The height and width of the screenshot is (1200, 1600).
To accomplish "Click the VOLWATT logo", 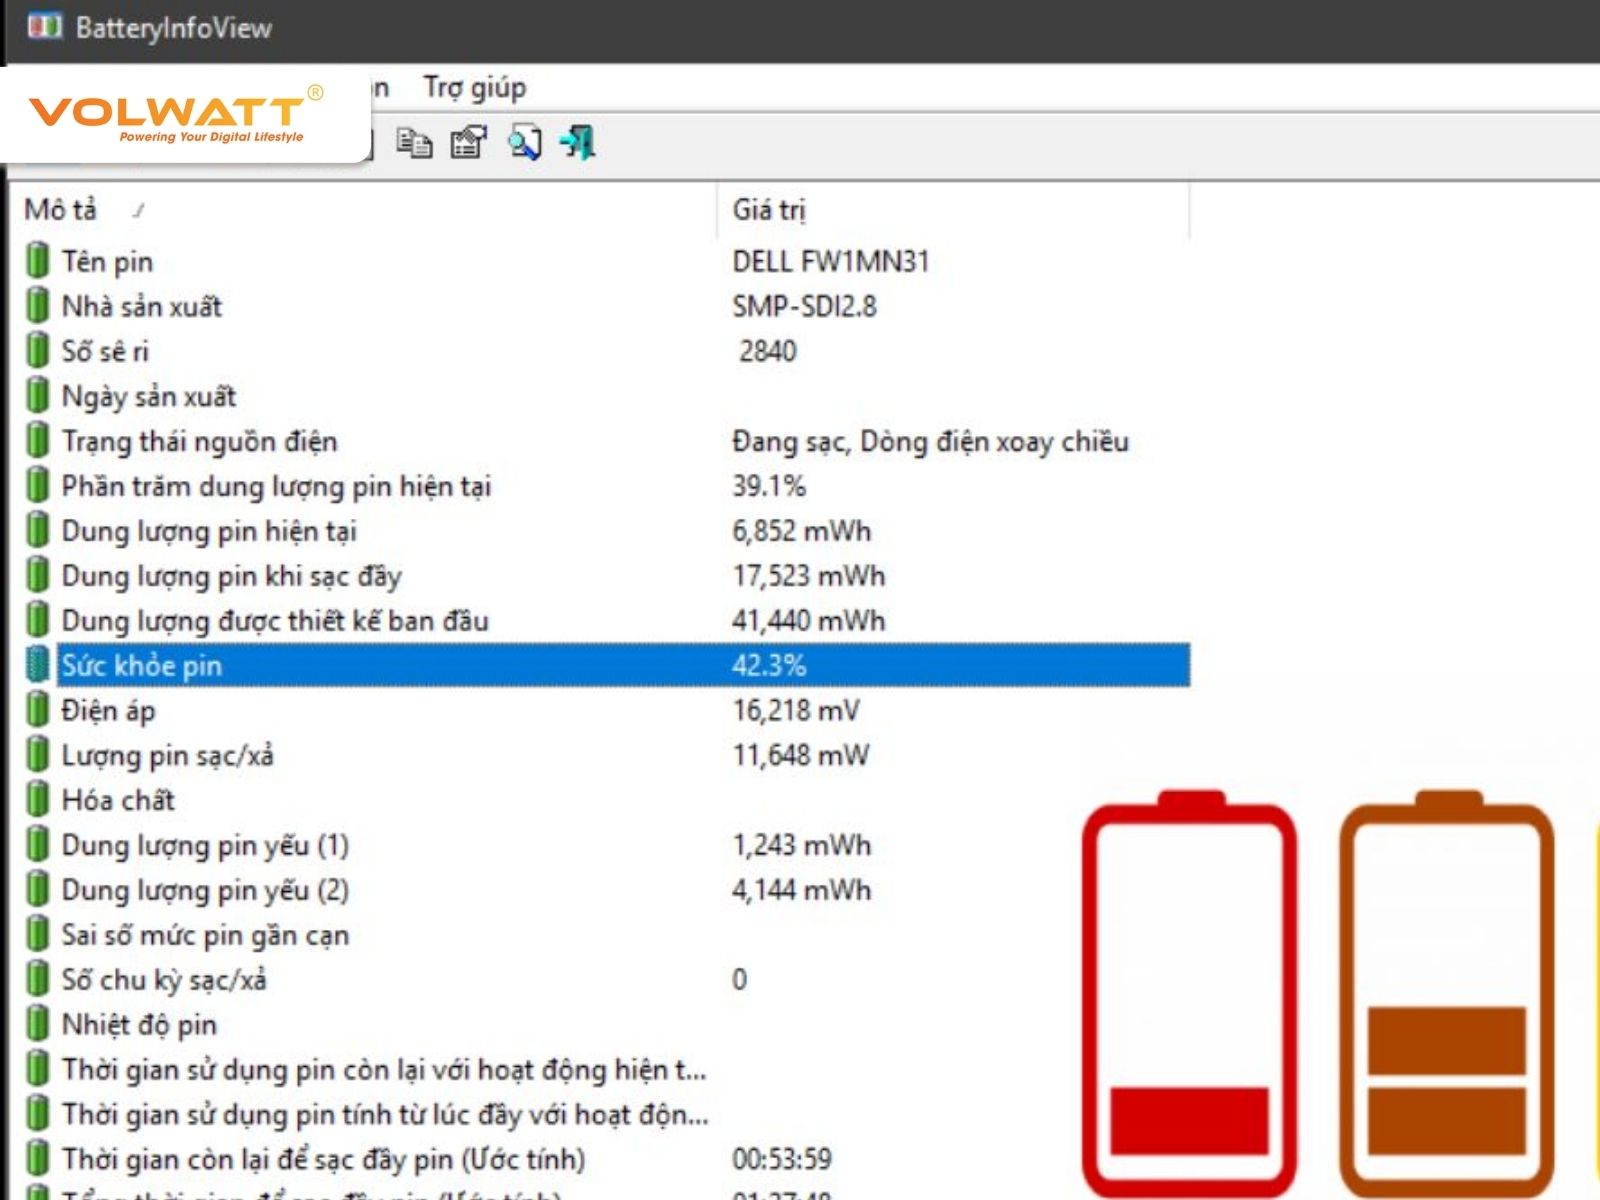I will [x=170, y=112].
